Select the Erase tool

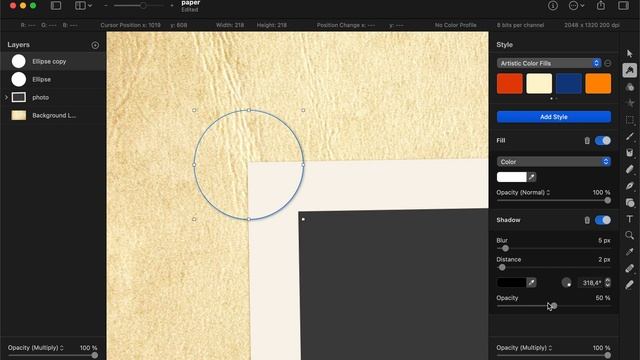tap(629, 169)
